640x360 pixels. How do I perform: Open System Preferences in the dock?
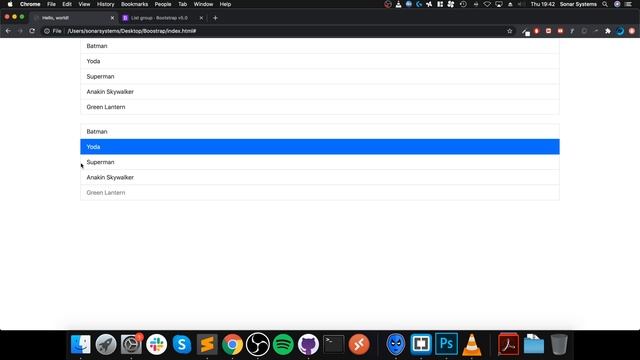131,344
